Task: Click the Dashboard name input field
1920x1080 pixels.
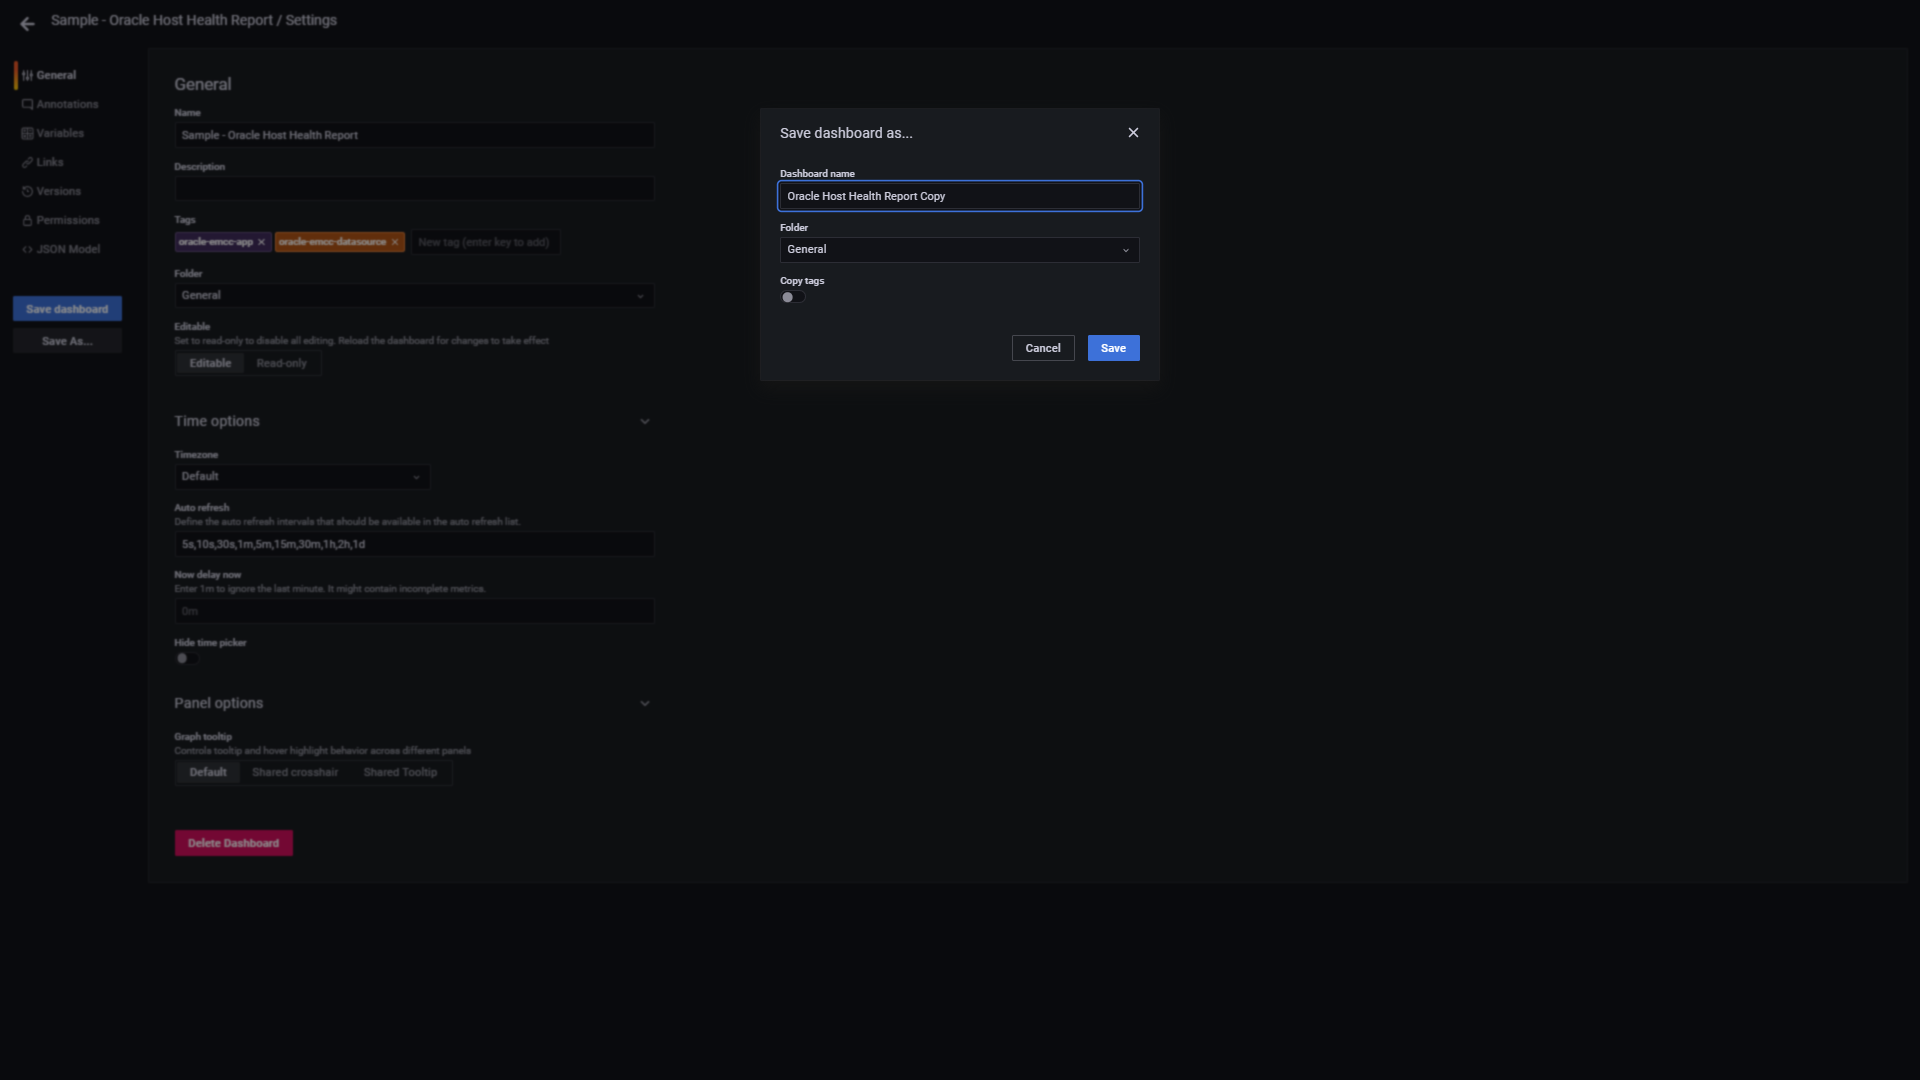Action: [958, 196]
